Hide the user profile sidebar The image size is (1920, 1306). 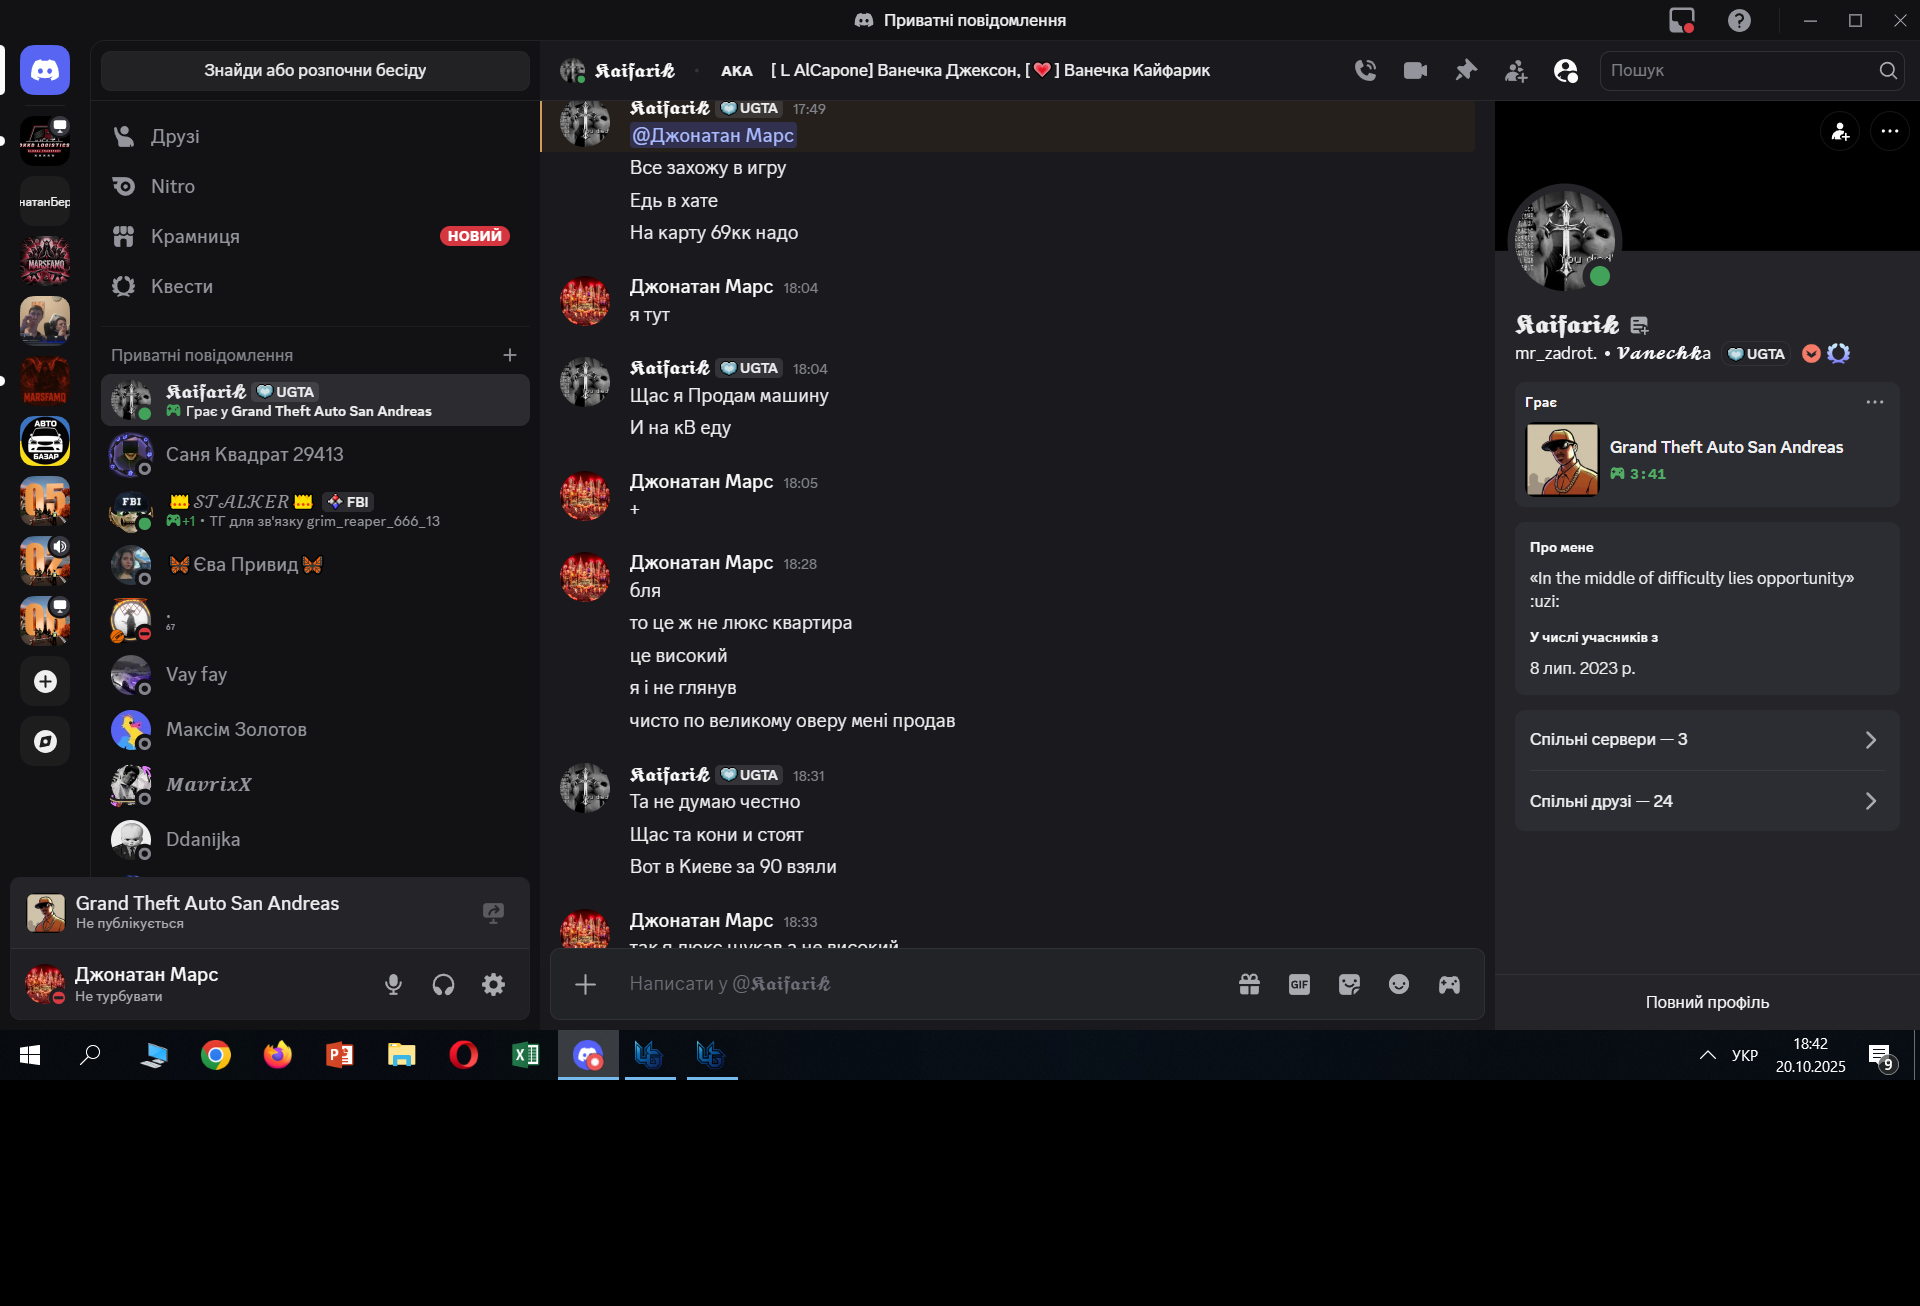(1566, 70)
